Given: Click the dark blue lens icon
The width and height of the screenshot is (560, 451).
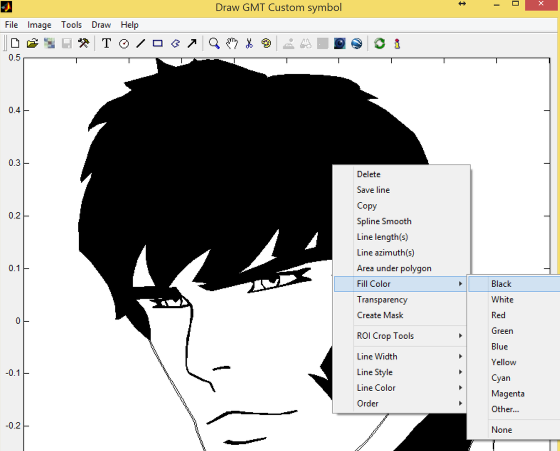Looking at the screenshot, I should [340, 44].
